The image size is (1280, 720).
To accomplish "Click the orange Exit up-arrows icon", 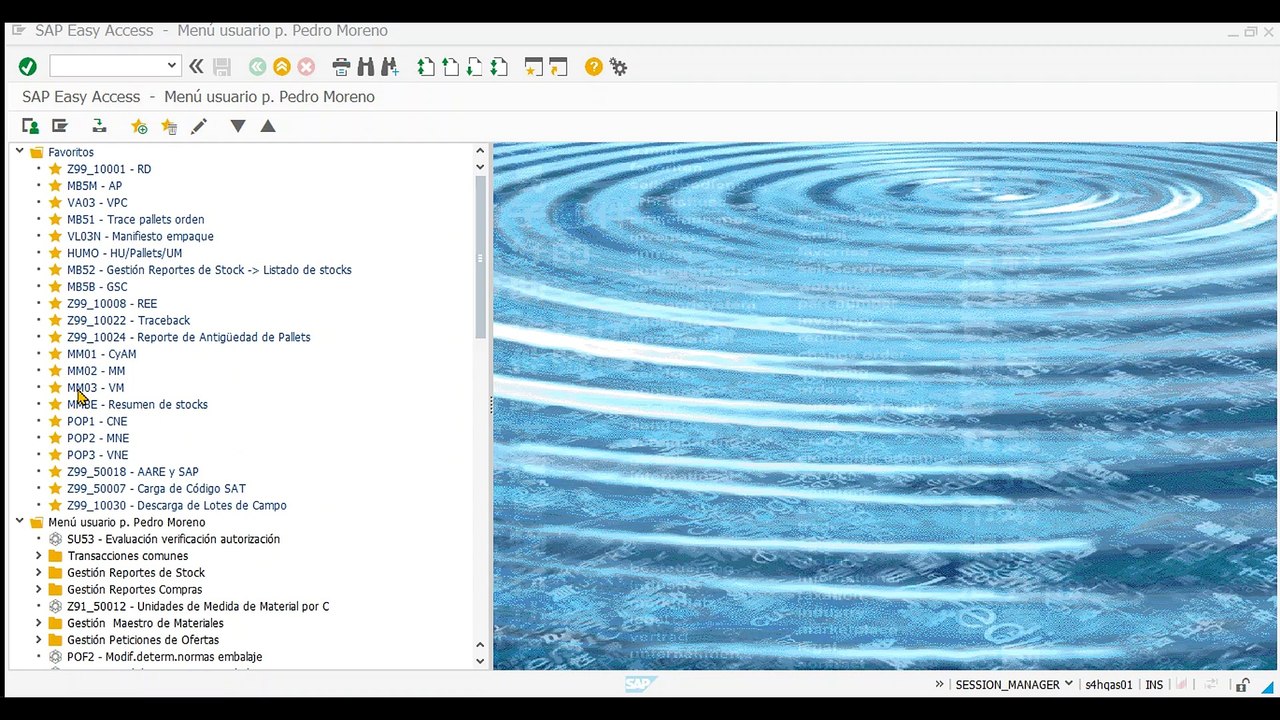I will (x=282, y=67).
